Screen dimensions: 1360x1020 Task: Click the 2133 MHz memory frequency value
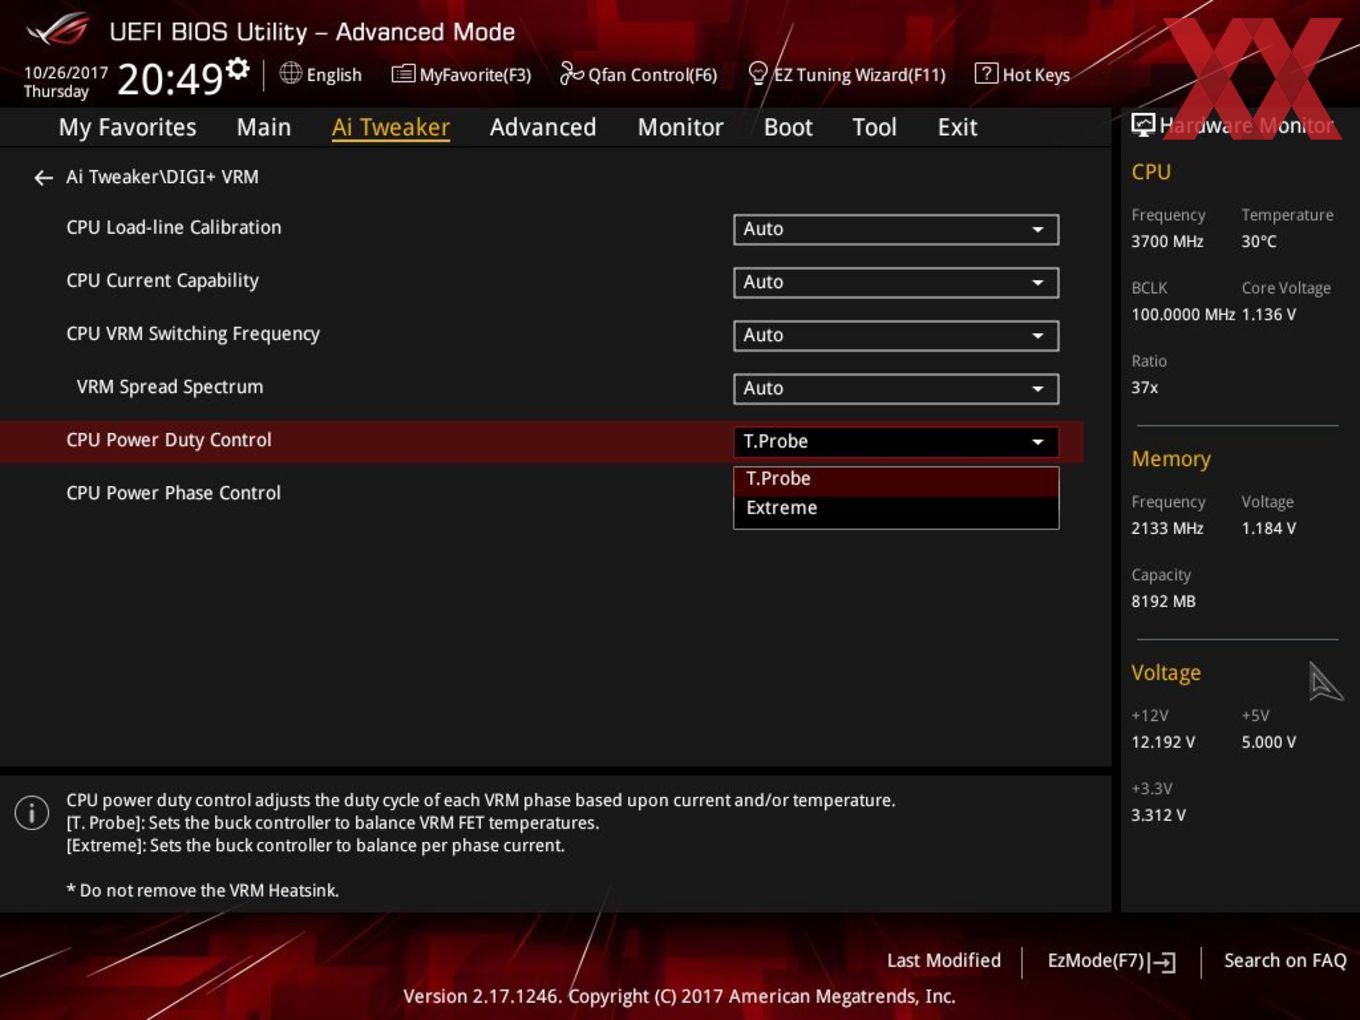pyautogui.click(x=1167, y=528)
